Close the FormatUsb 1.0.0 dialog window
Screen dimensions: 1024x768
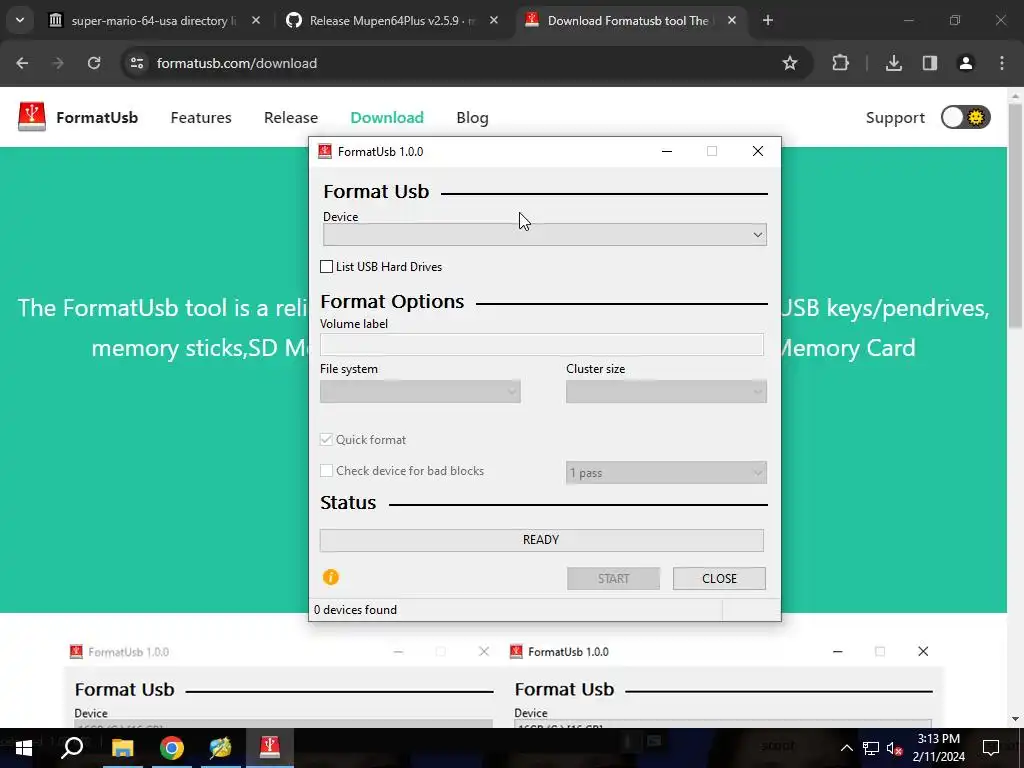tap(758, 152)
